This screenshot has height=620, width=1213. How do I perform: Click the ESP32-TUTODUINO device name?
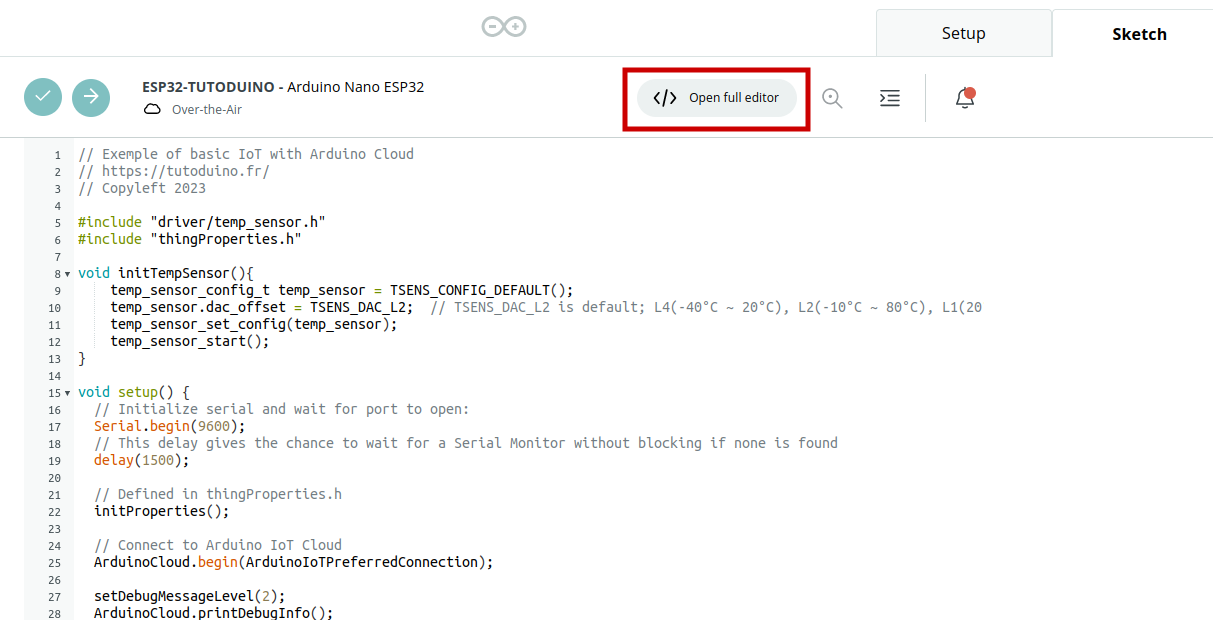207,87
